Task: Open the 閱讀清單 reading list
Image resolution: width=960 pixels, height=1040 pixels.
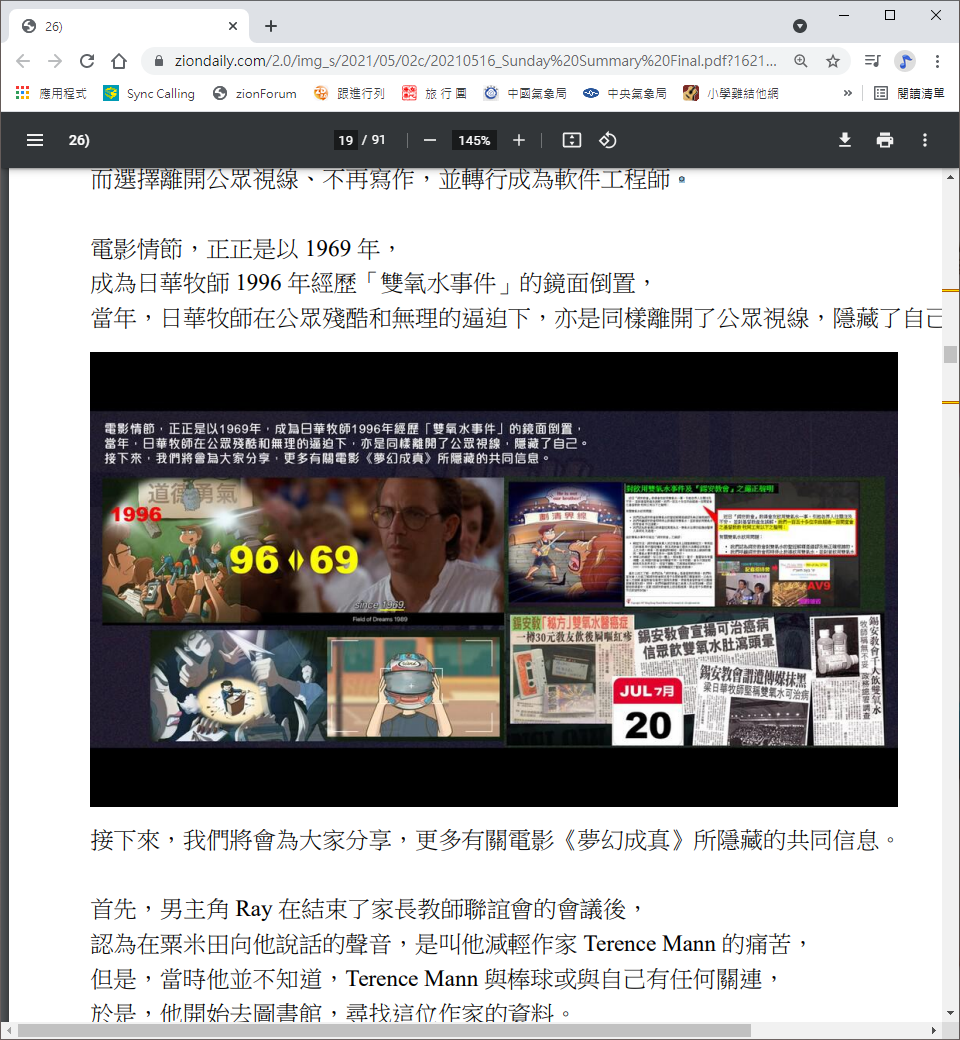Action: click(x=909, y=94)
